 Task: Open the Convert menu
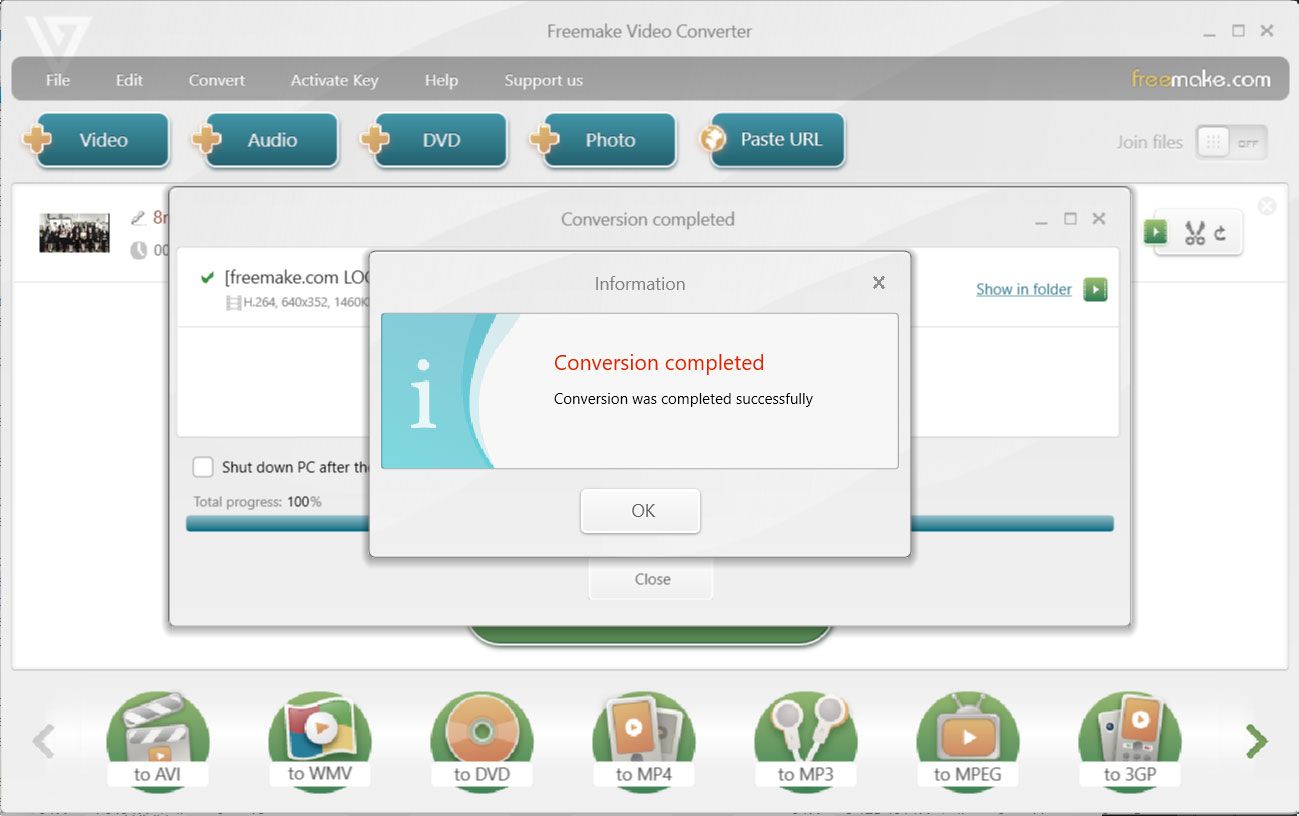pos(217,80)
